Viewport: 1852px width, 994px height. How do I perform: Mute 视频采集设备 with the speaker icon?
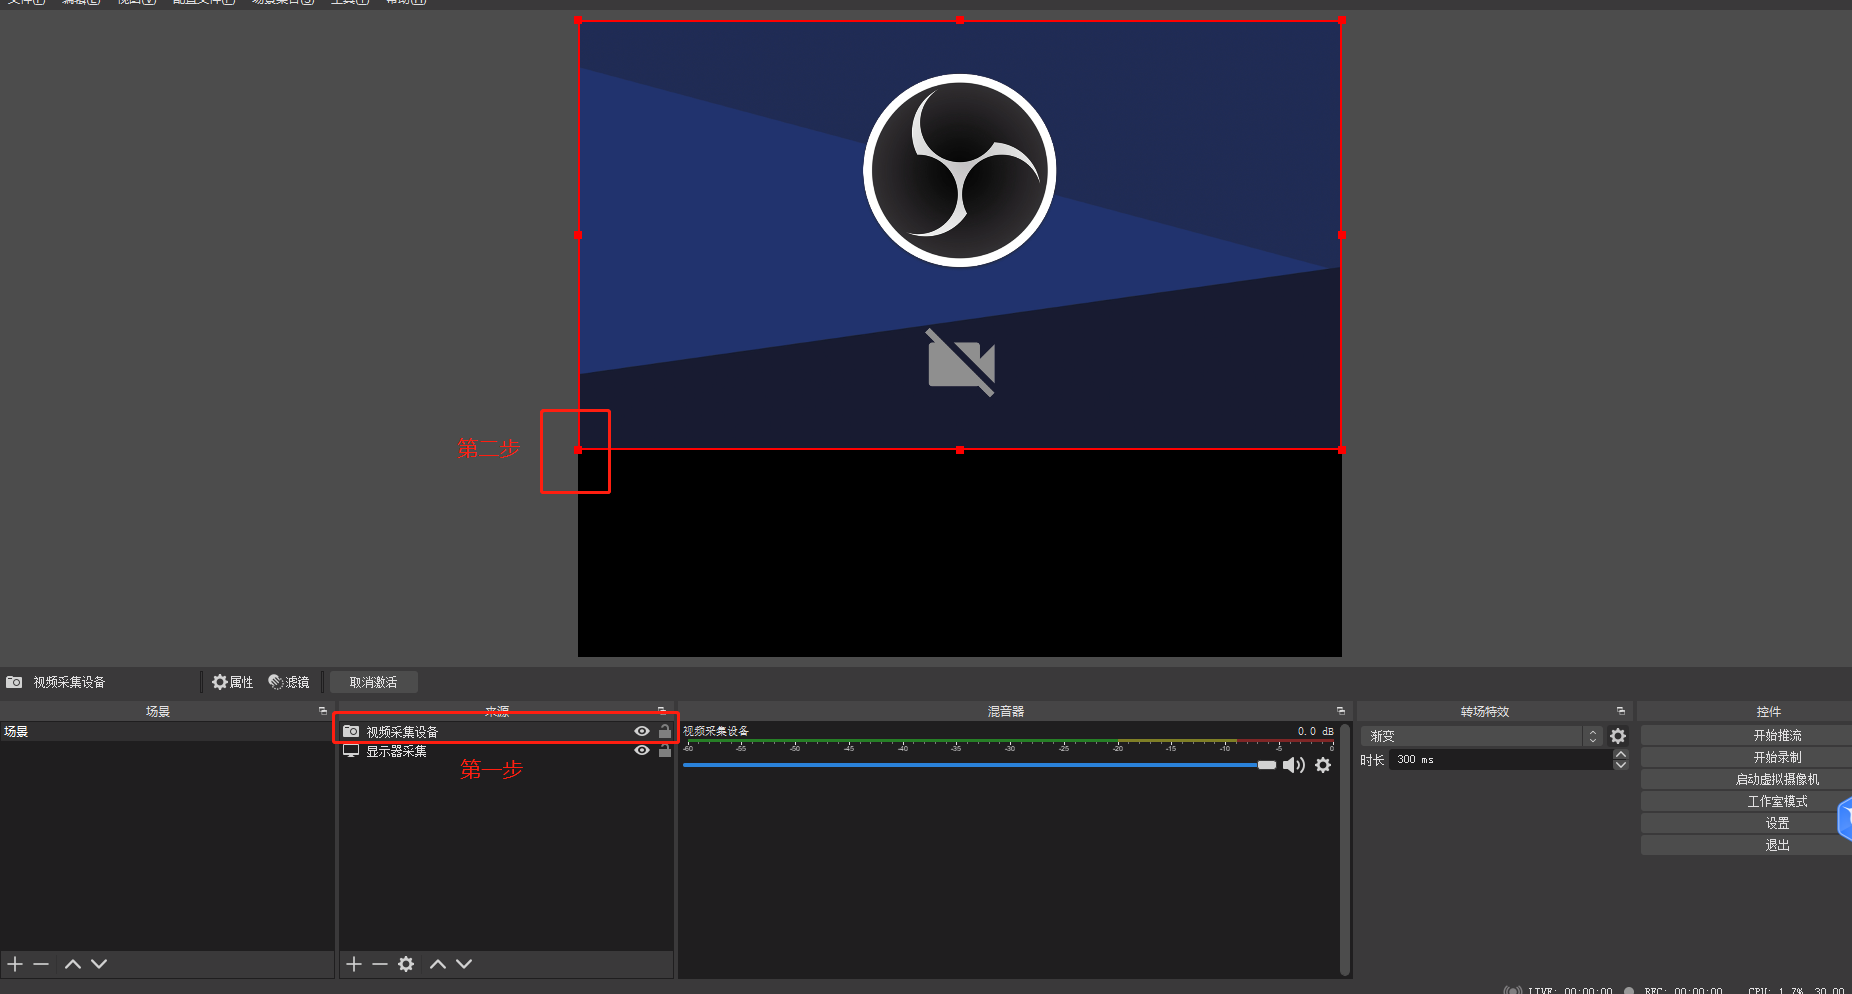[x=1293, y=765]
